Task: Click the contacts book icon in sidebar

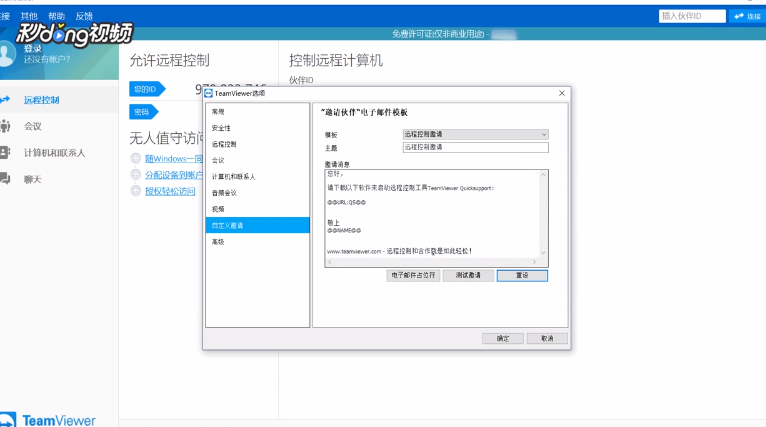Action: coord(5,152)
